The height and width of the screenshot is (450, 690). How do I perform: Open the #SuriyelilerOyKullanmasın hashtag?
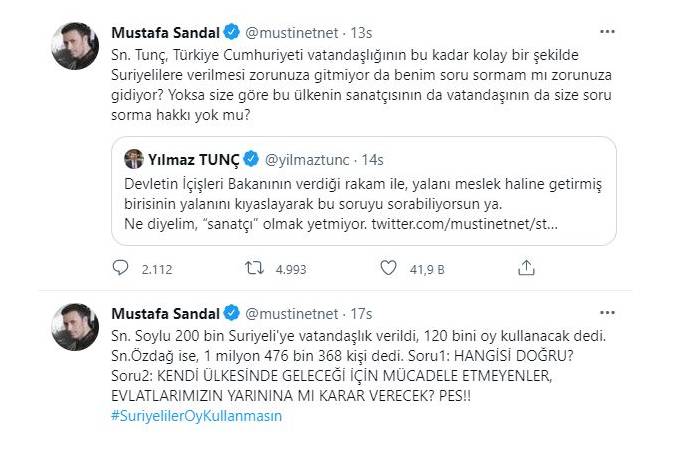click(197, 416)
